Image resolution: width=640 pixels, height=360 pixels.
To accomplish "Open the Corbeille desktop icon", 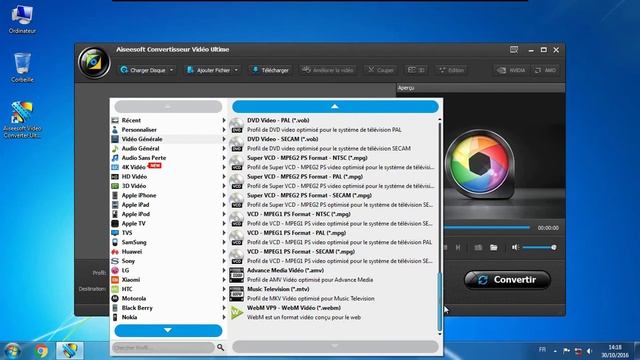I will 22,67.
